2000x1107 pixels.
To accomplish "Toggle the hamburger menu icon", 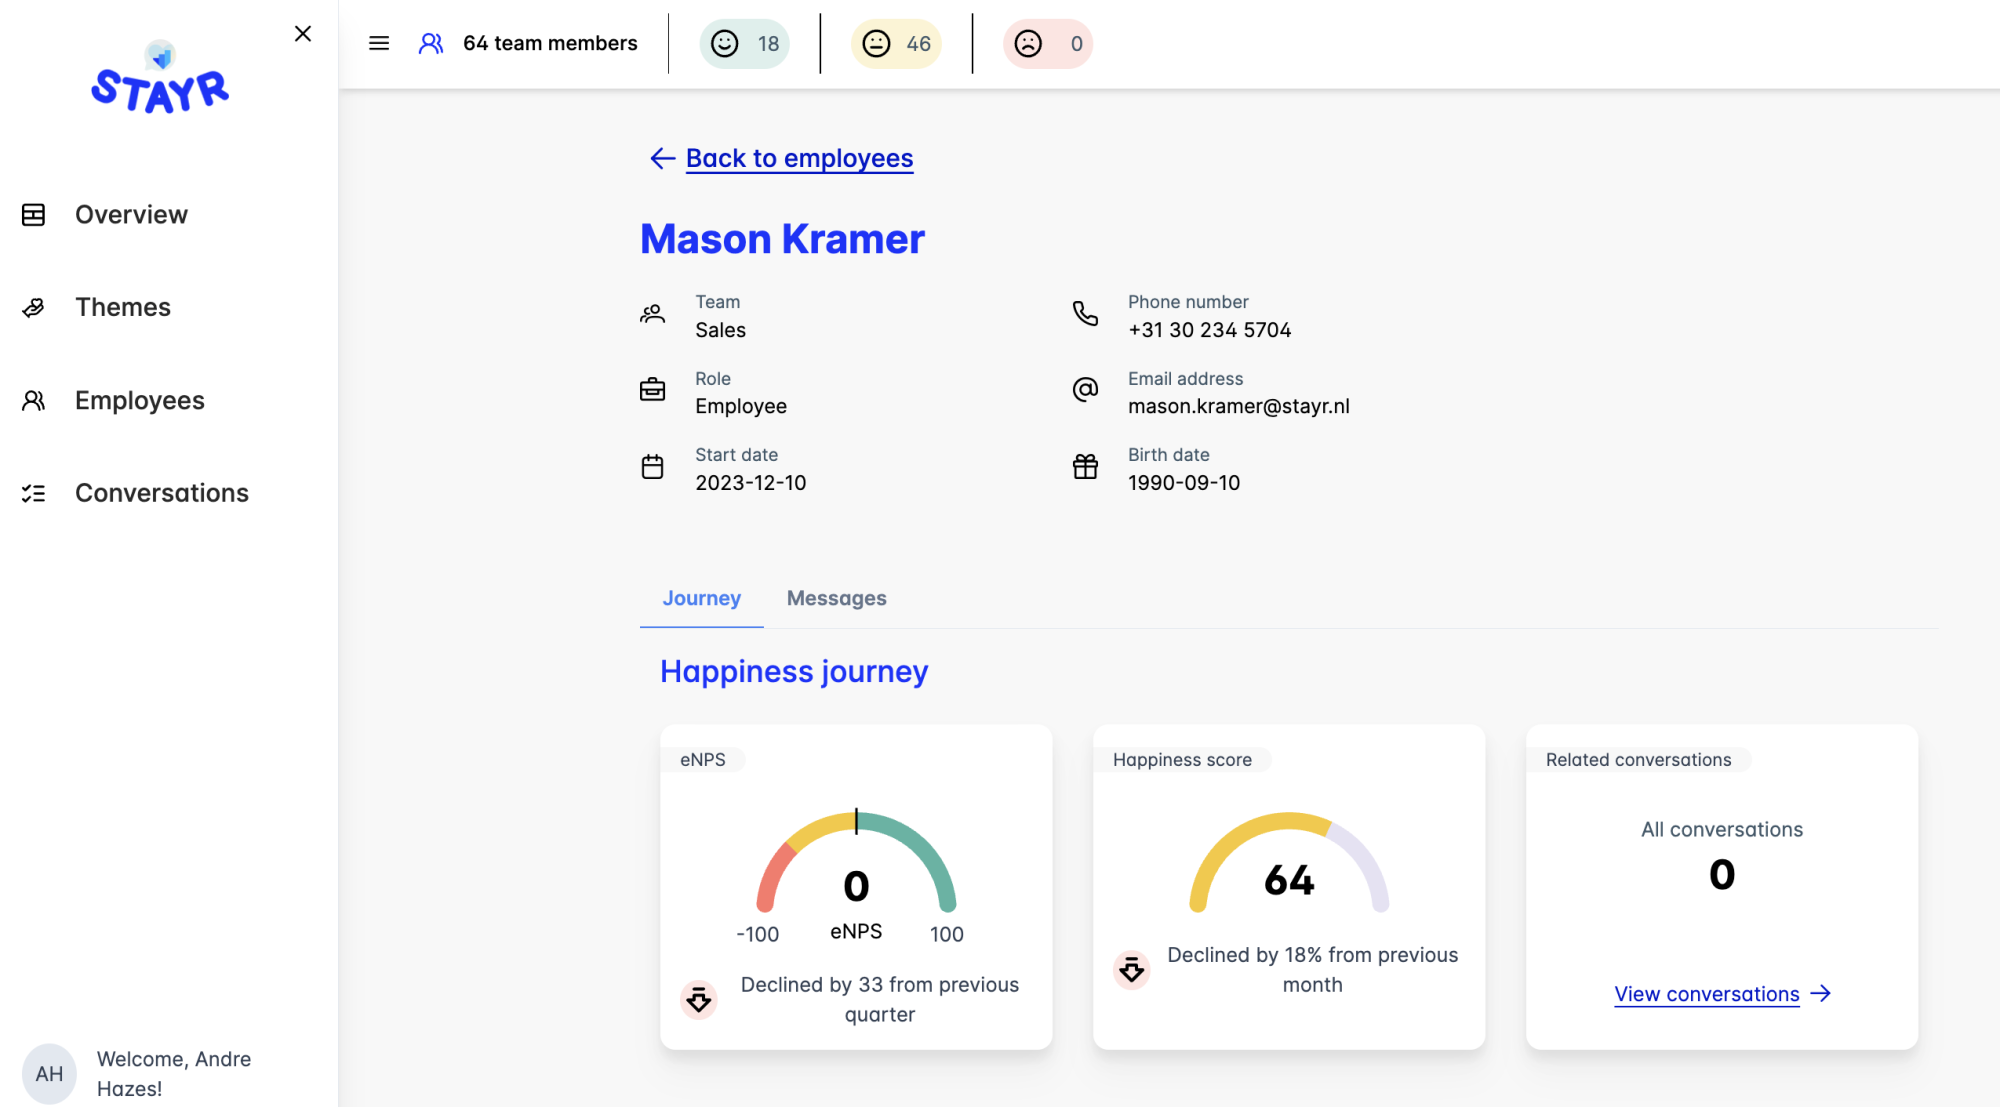I will (379, 43).
